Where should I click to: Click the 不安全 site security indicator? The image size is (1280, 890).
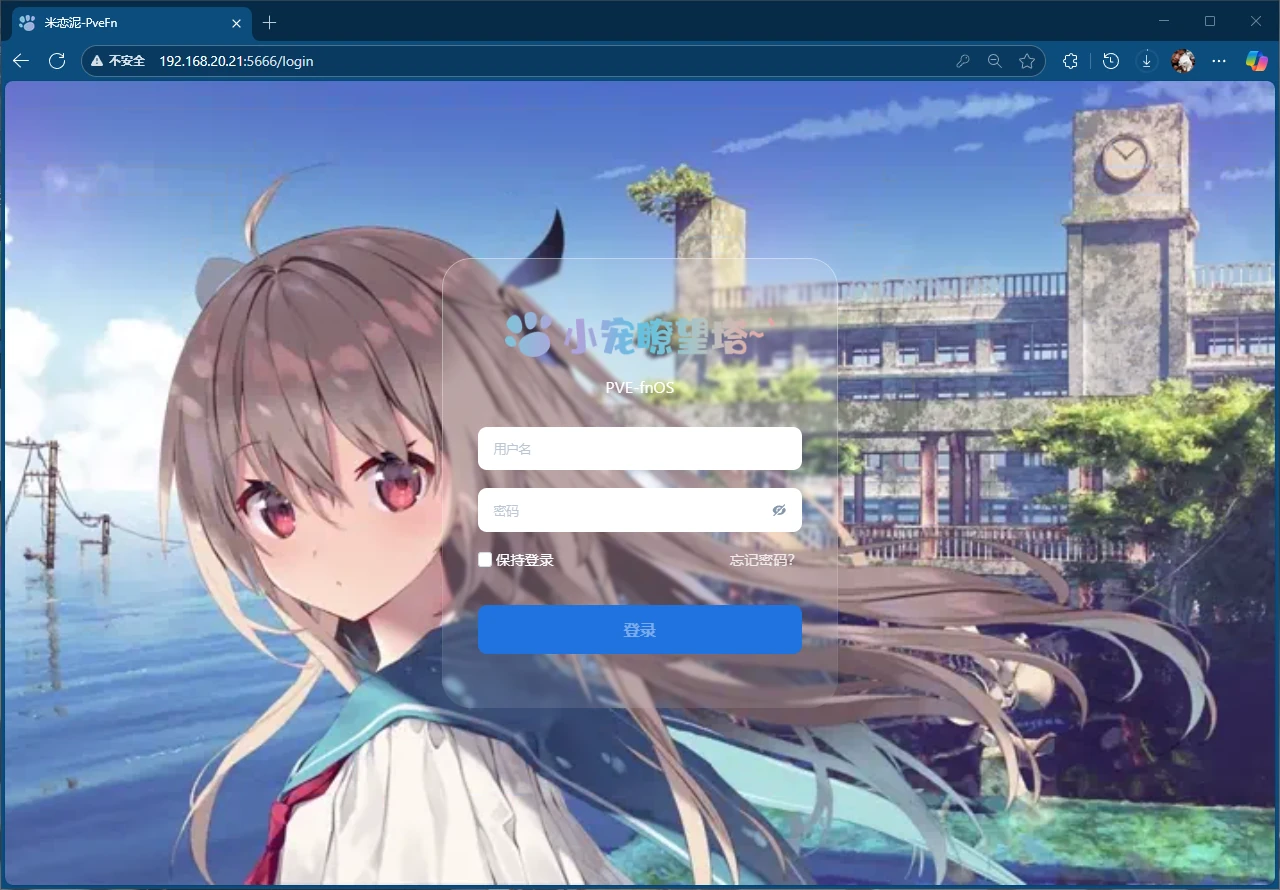click(118, 61)
